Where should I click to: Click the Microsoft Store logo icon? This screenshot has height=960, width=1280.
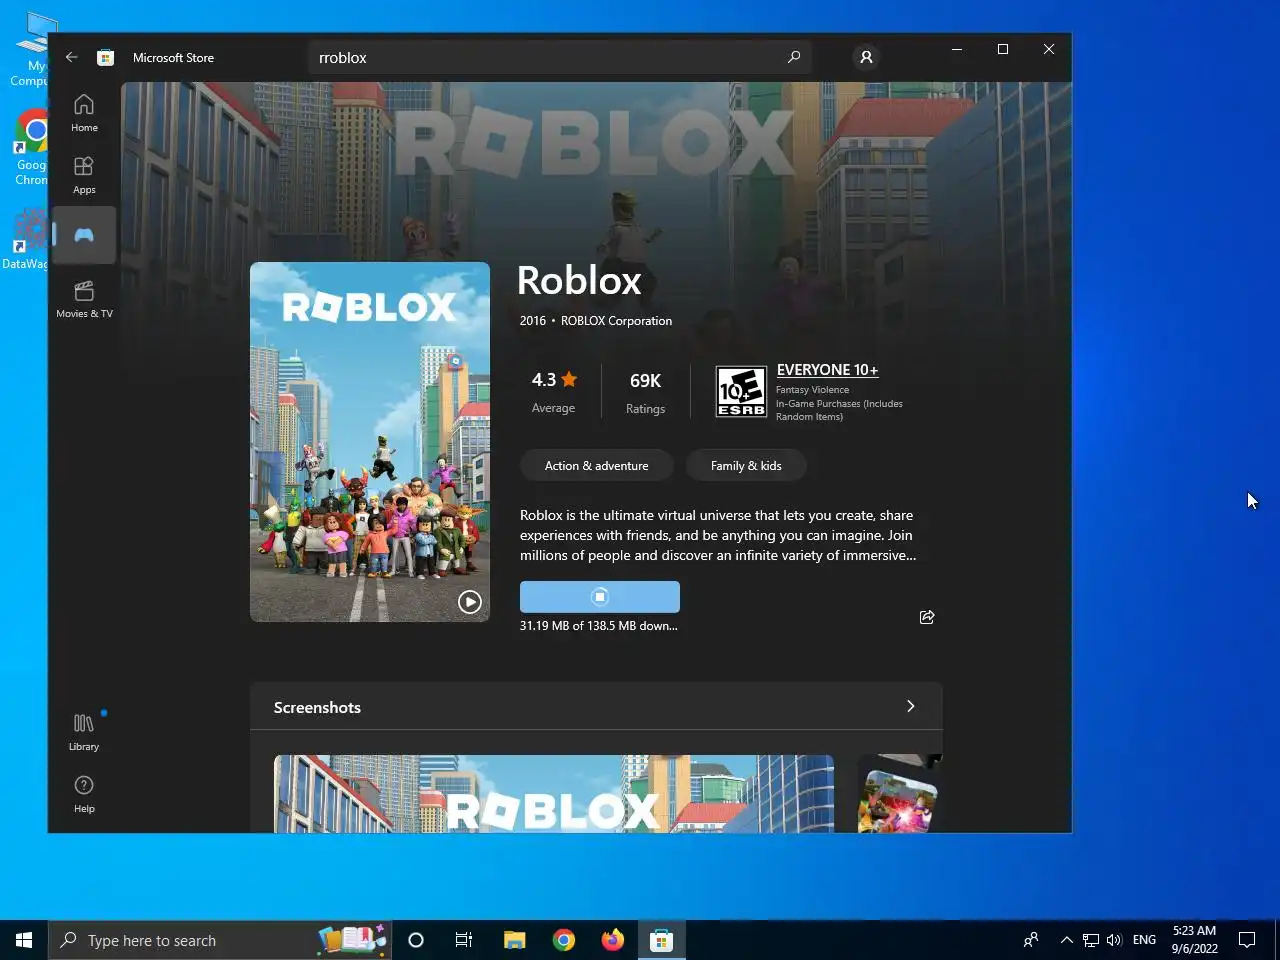[105, 57]
